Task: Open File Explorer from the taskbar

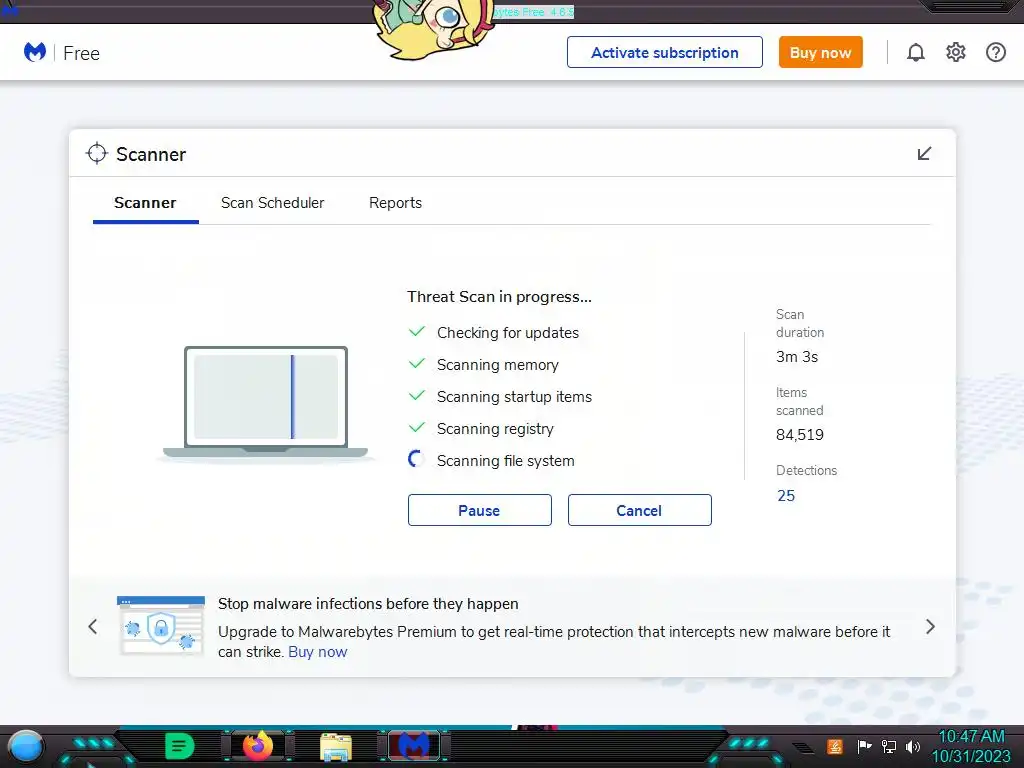Action: (x=336, y=746)
